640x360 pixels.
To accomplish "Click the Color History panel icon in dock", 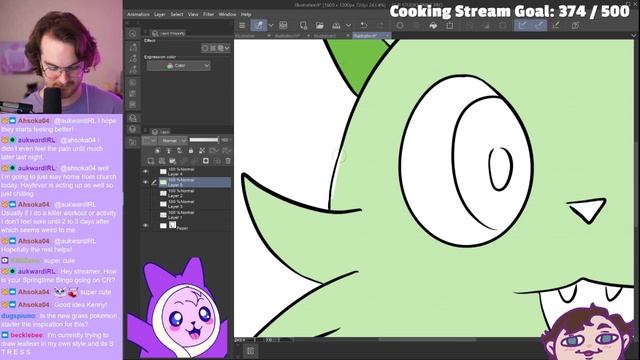I will (x=133, y=105).
